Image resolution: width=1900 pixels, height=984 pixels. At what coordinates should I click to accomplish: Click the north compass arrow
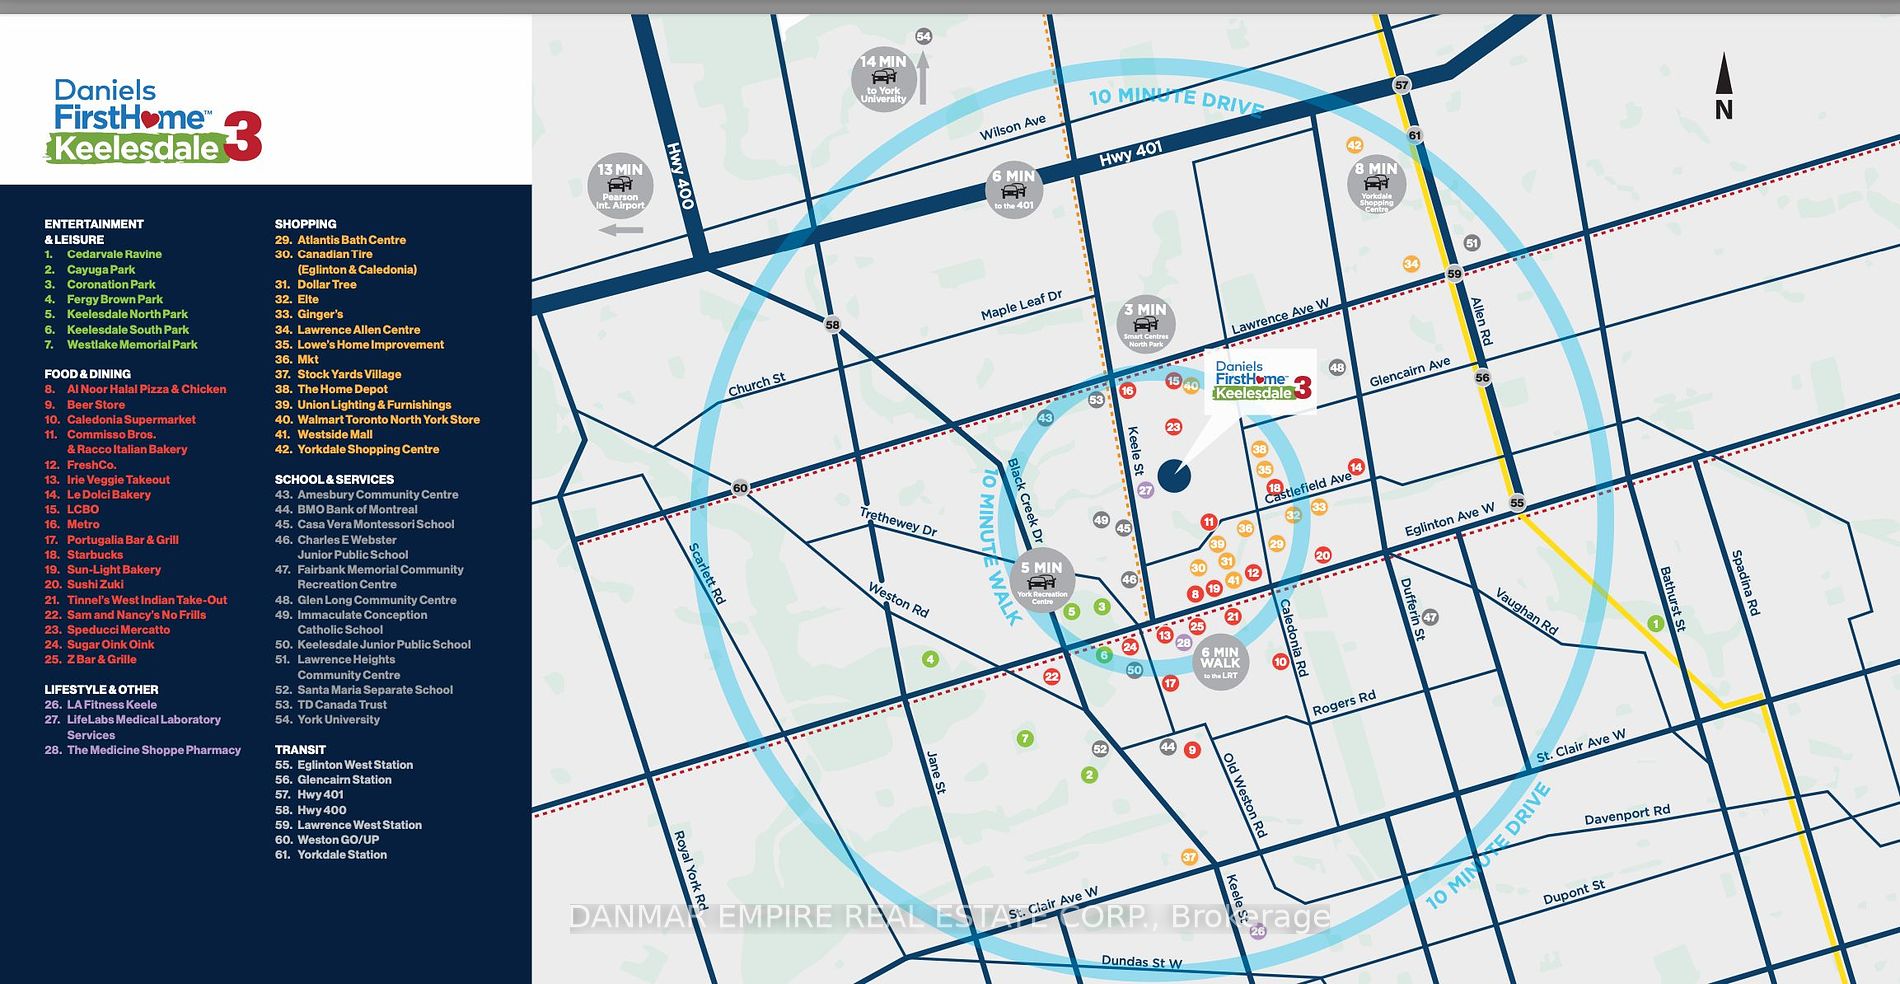1724,86
